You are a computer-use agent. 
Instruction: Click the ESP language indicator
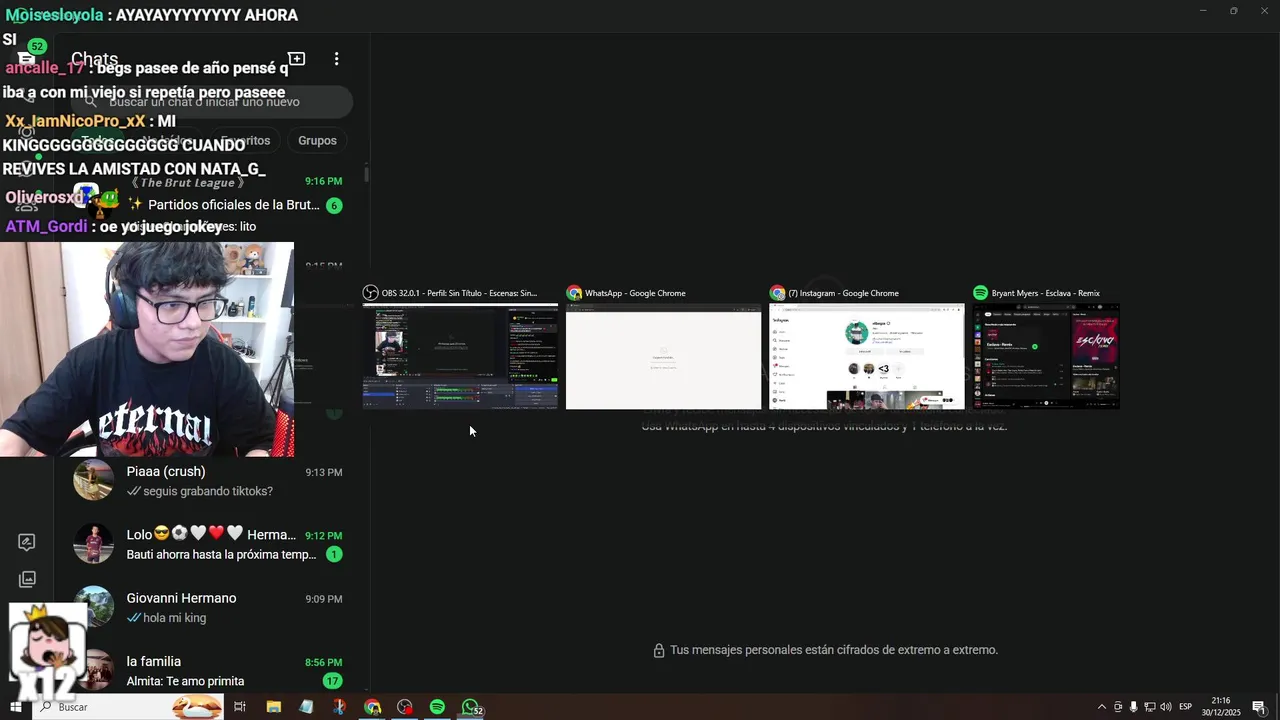[x=1186, y=707]
